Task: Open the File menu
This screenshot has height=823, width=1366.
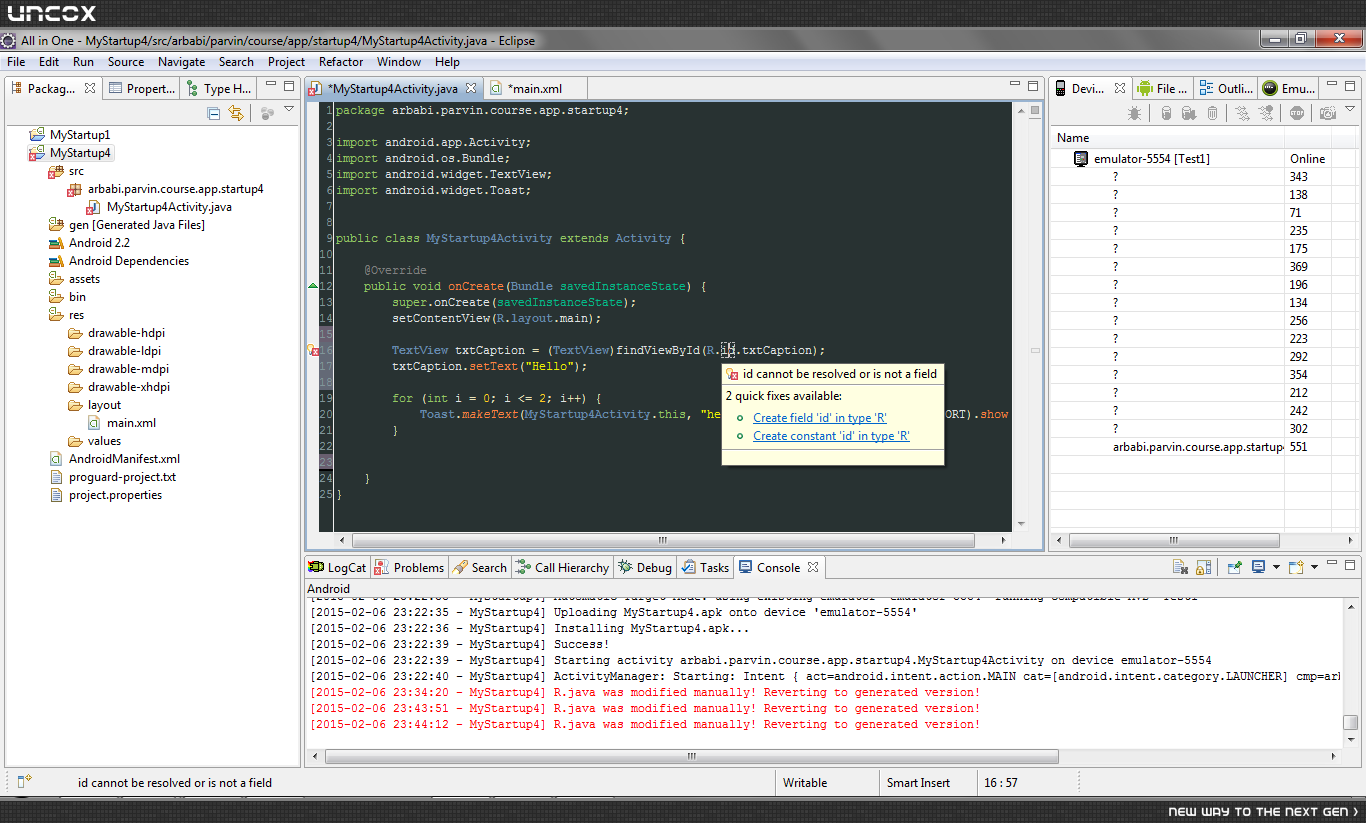Action: tap(16, 61)
